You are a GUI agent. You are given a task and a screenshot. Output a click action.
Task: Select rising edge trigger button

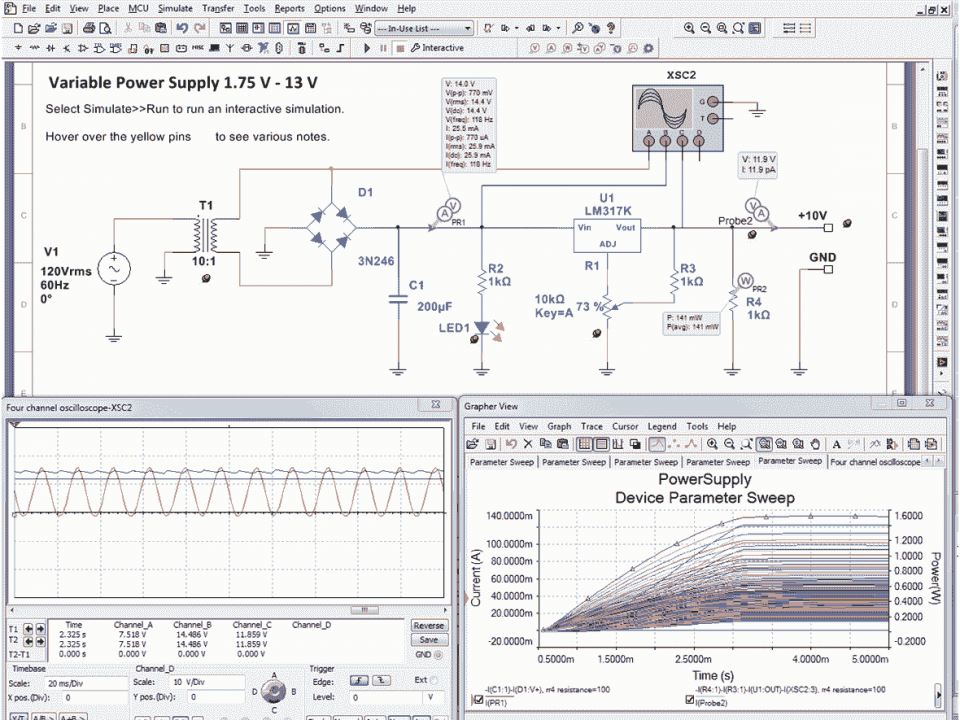(x=359, y=680)
